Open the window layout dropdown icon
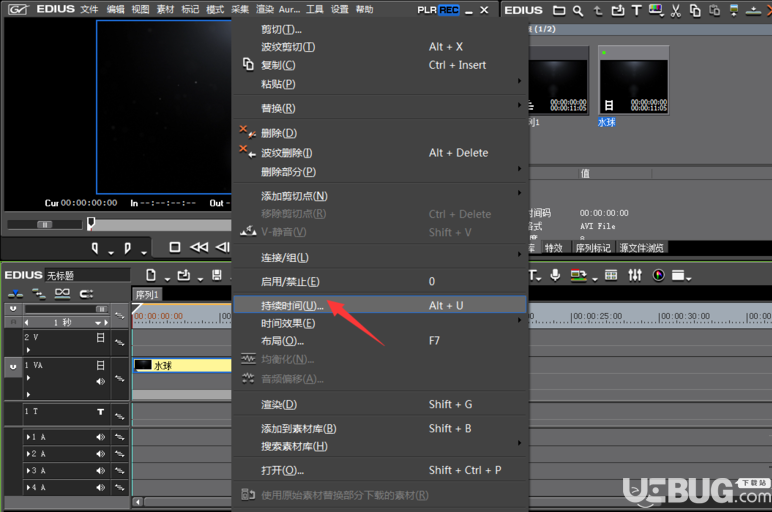The width and height of the screenshot is (772, 512). (x=681, y=276)
